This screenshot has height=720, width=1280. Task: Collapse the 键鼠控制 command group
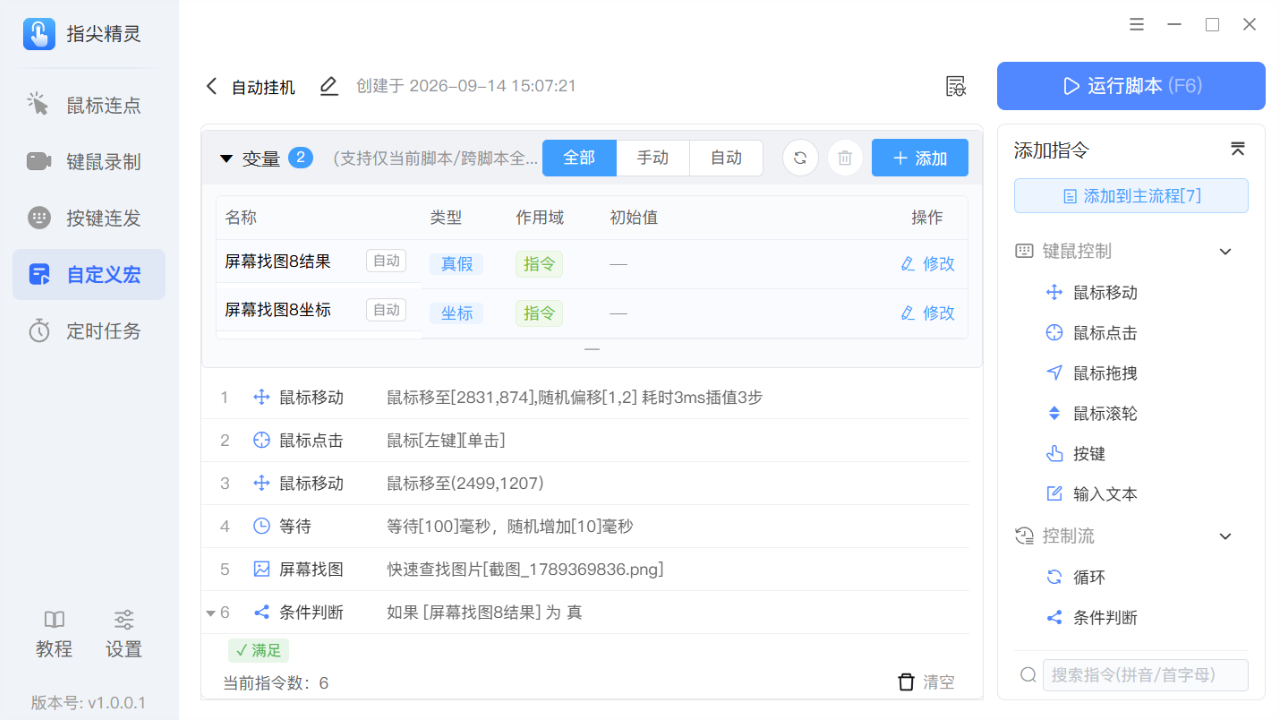(1226, 251)
